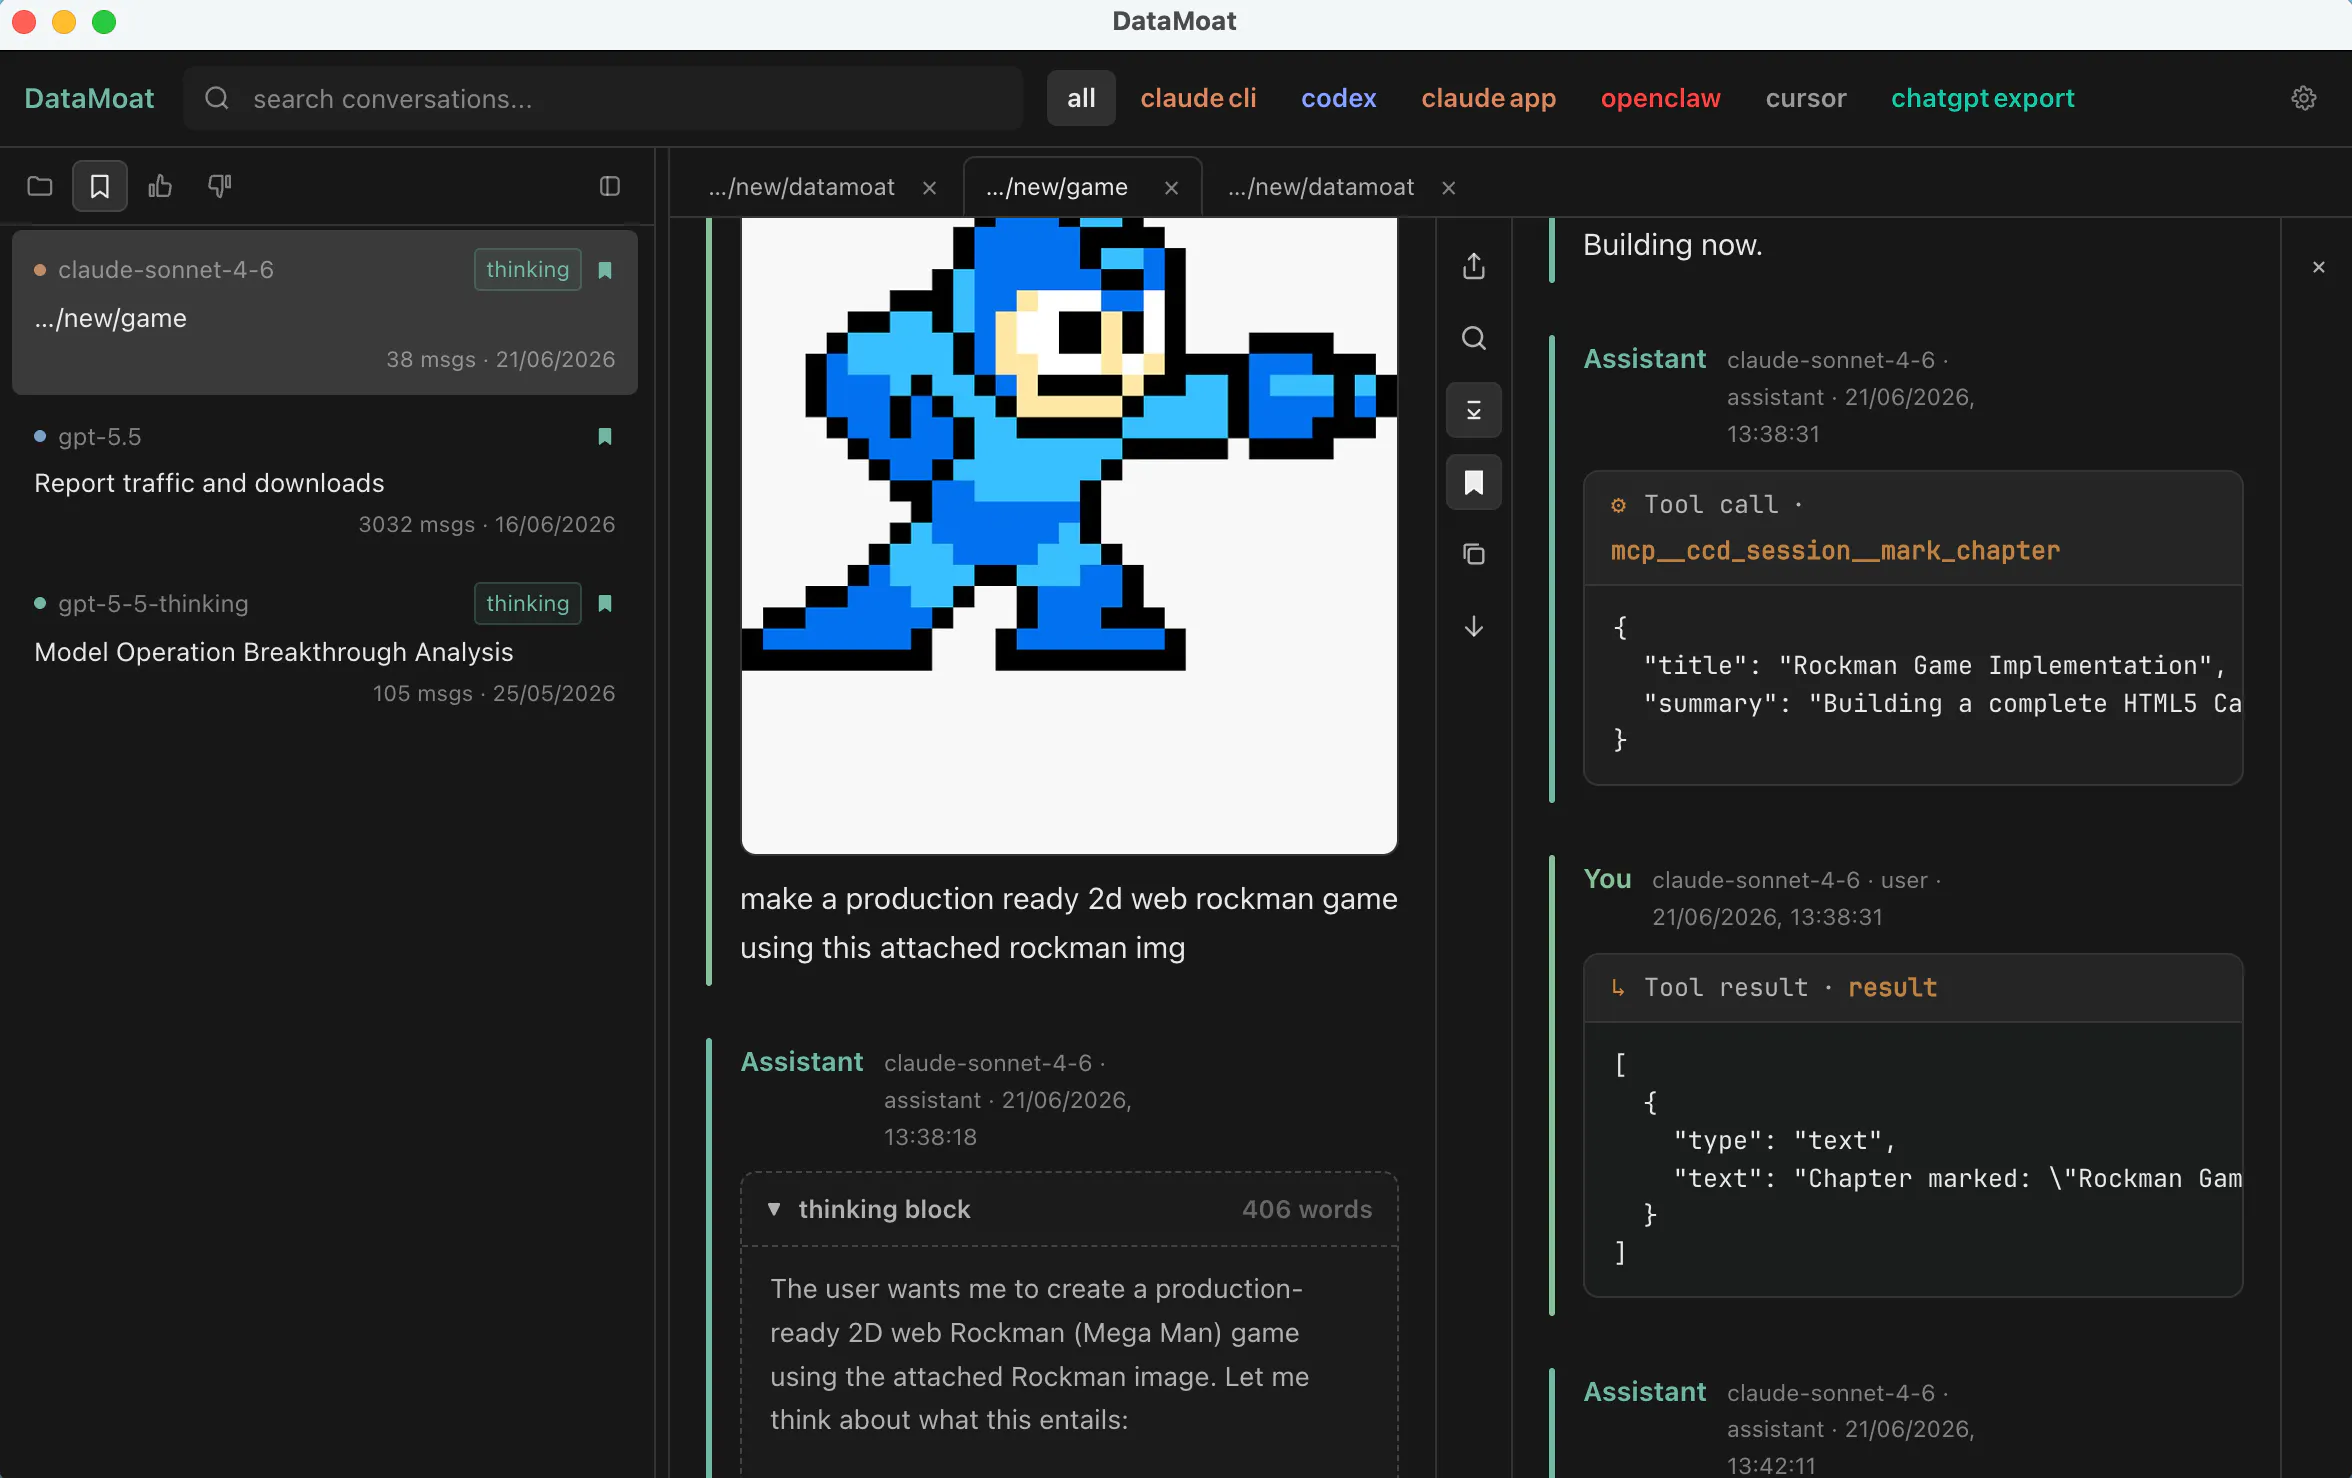The width and height of the screenshot is (2352, 1478).
Task: Click the 'You' sender label
Action: point(1607,879)
